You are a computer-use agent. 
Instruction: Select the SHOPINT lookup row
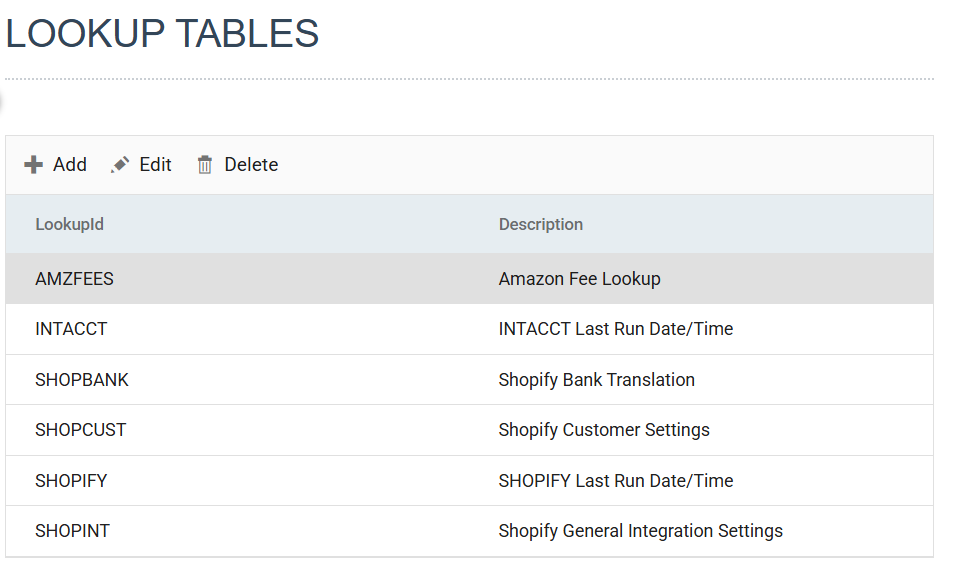(x=469, y=531)
